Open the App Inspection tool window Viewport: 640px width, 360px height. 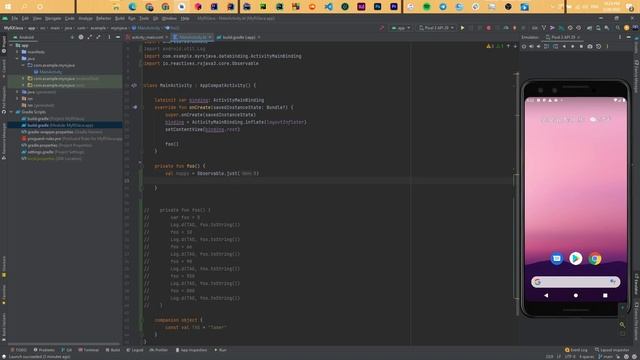point(191,350)
